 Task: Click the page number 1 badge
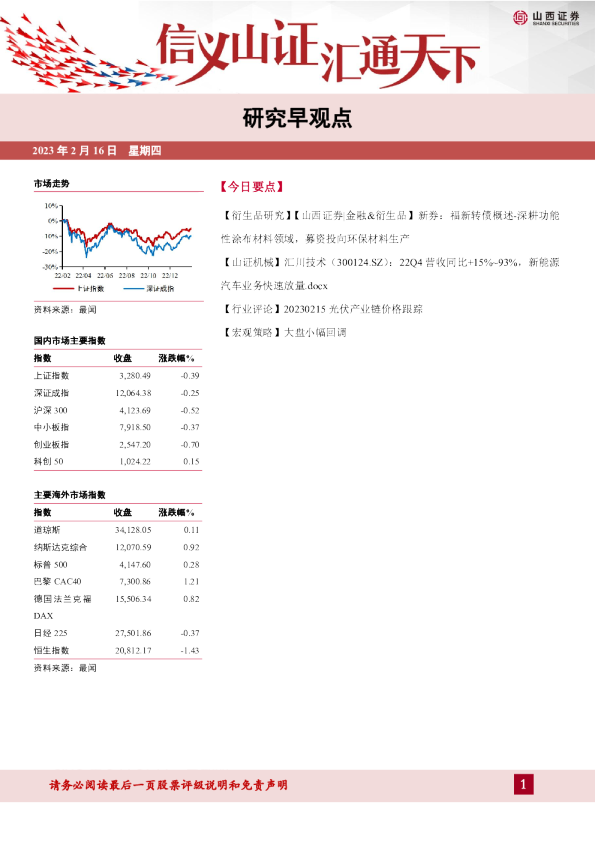click(524, 785)
